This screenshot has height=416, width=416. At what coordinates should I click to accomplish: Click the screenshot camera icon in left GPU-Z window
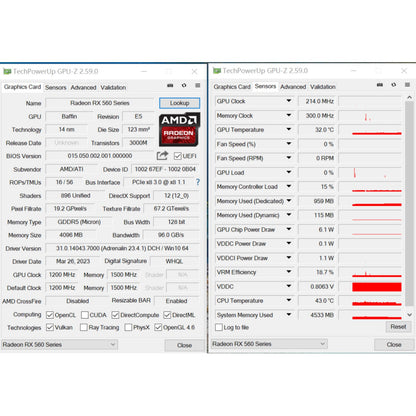point(170,86)
